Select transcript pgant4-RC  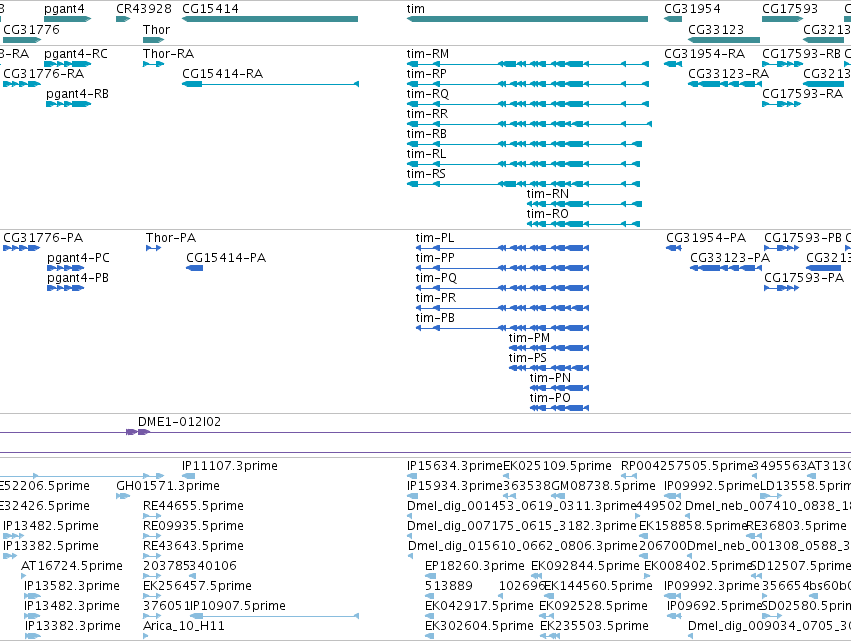(67, 64)
